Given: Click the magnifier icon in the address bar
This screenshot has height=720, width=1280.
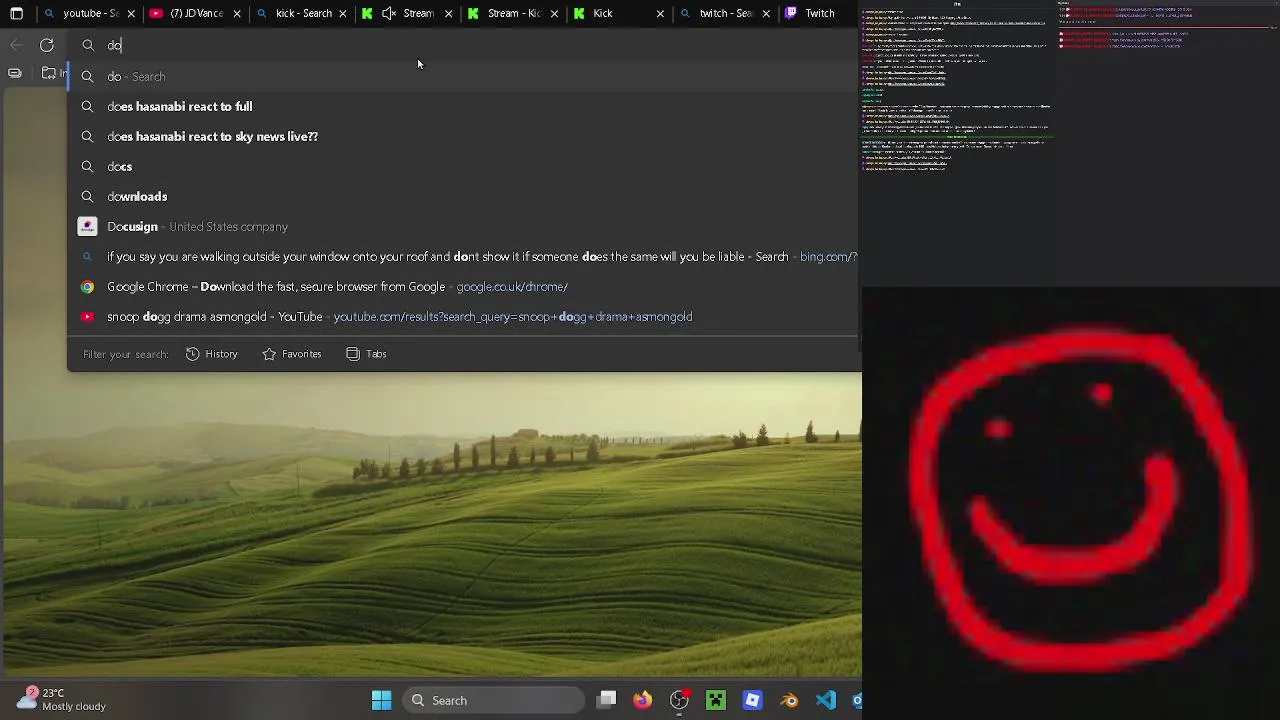Looking at the screenshot, I should point(88,45).
